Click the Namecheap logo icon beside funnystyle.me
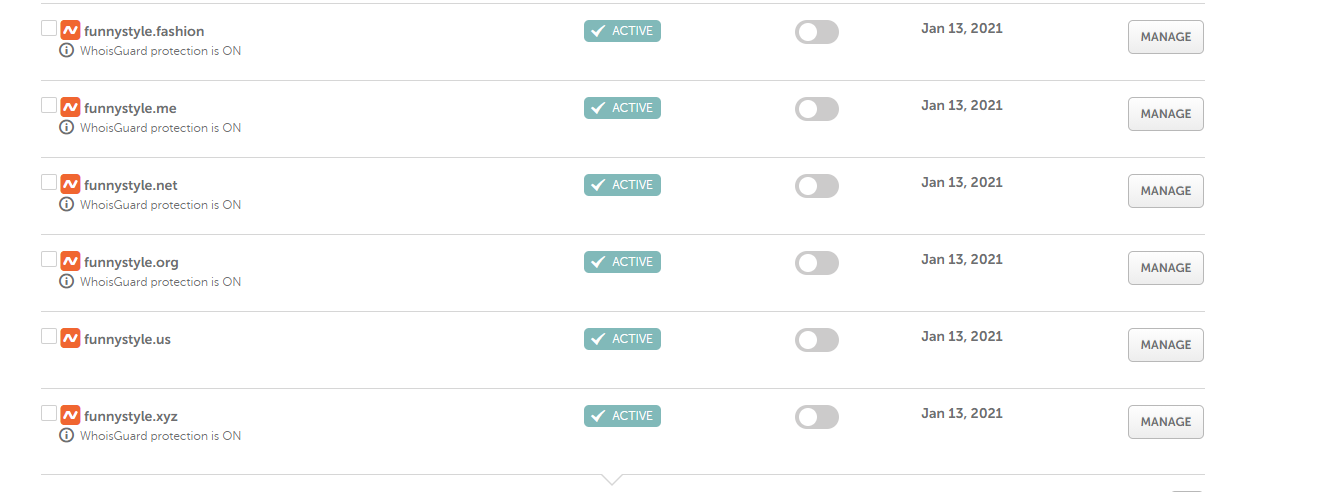The image size is (1321, 492). 70,108
